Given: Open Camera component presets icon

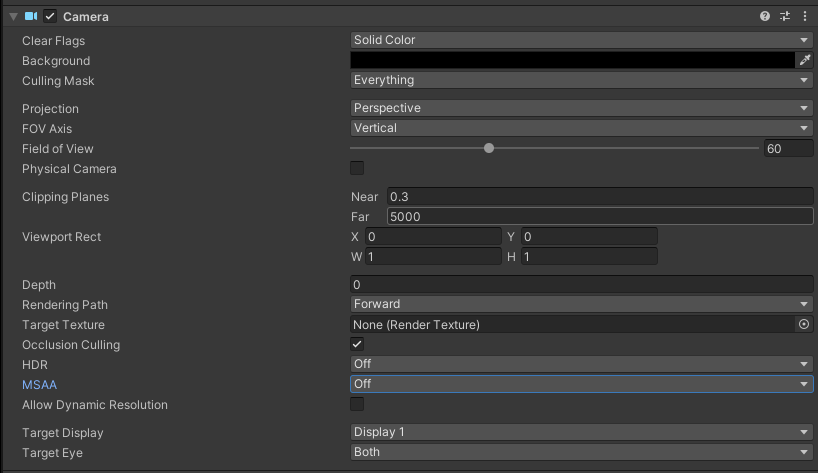Looking at the screenshot, I should [785, 16].
